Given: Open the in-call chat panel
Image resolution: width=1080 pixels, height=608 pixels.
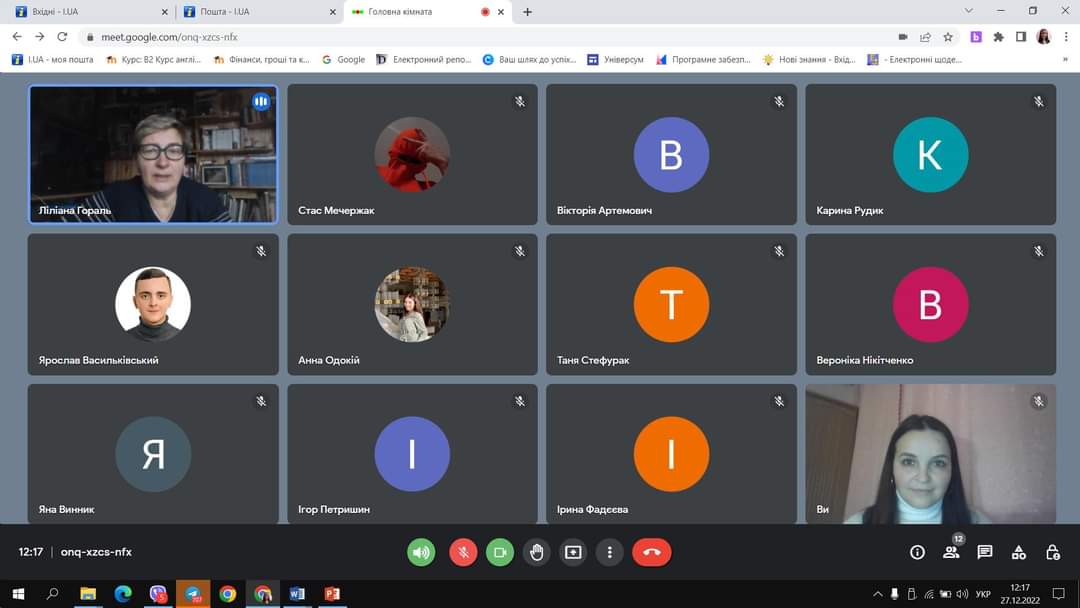Looking at the screenshot, I should (x=985, y=552).
